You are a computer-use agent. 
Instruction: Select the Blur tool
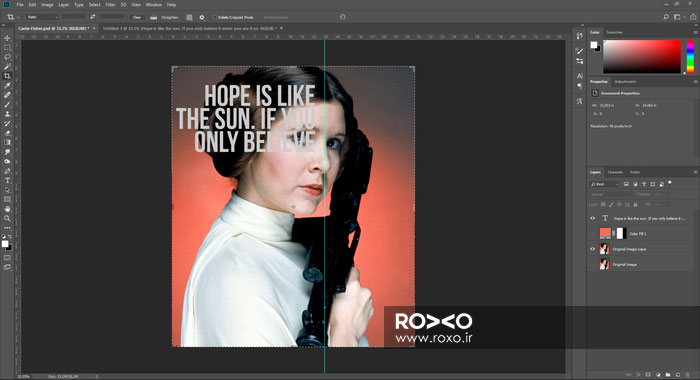[7, 152]
